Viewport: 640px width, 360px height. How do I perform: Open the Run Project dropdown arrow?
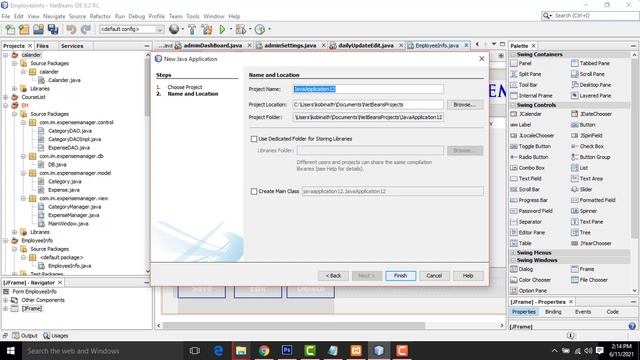click(231, 29)
